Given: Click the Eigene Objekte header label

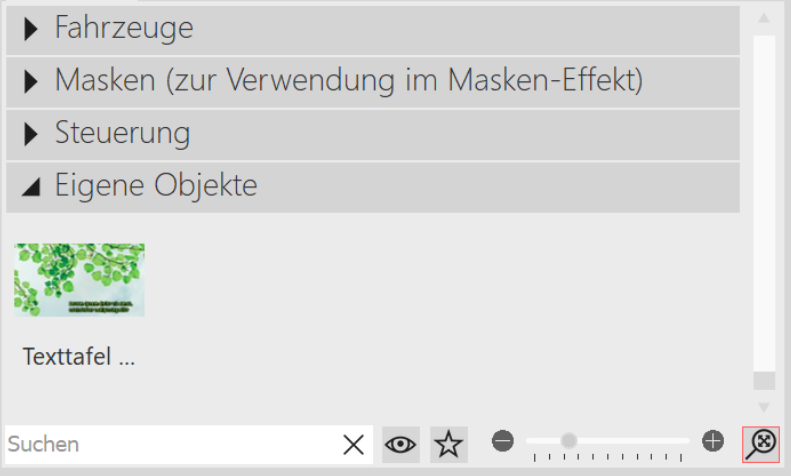Looking at the screenshot, I should point(156,185).
